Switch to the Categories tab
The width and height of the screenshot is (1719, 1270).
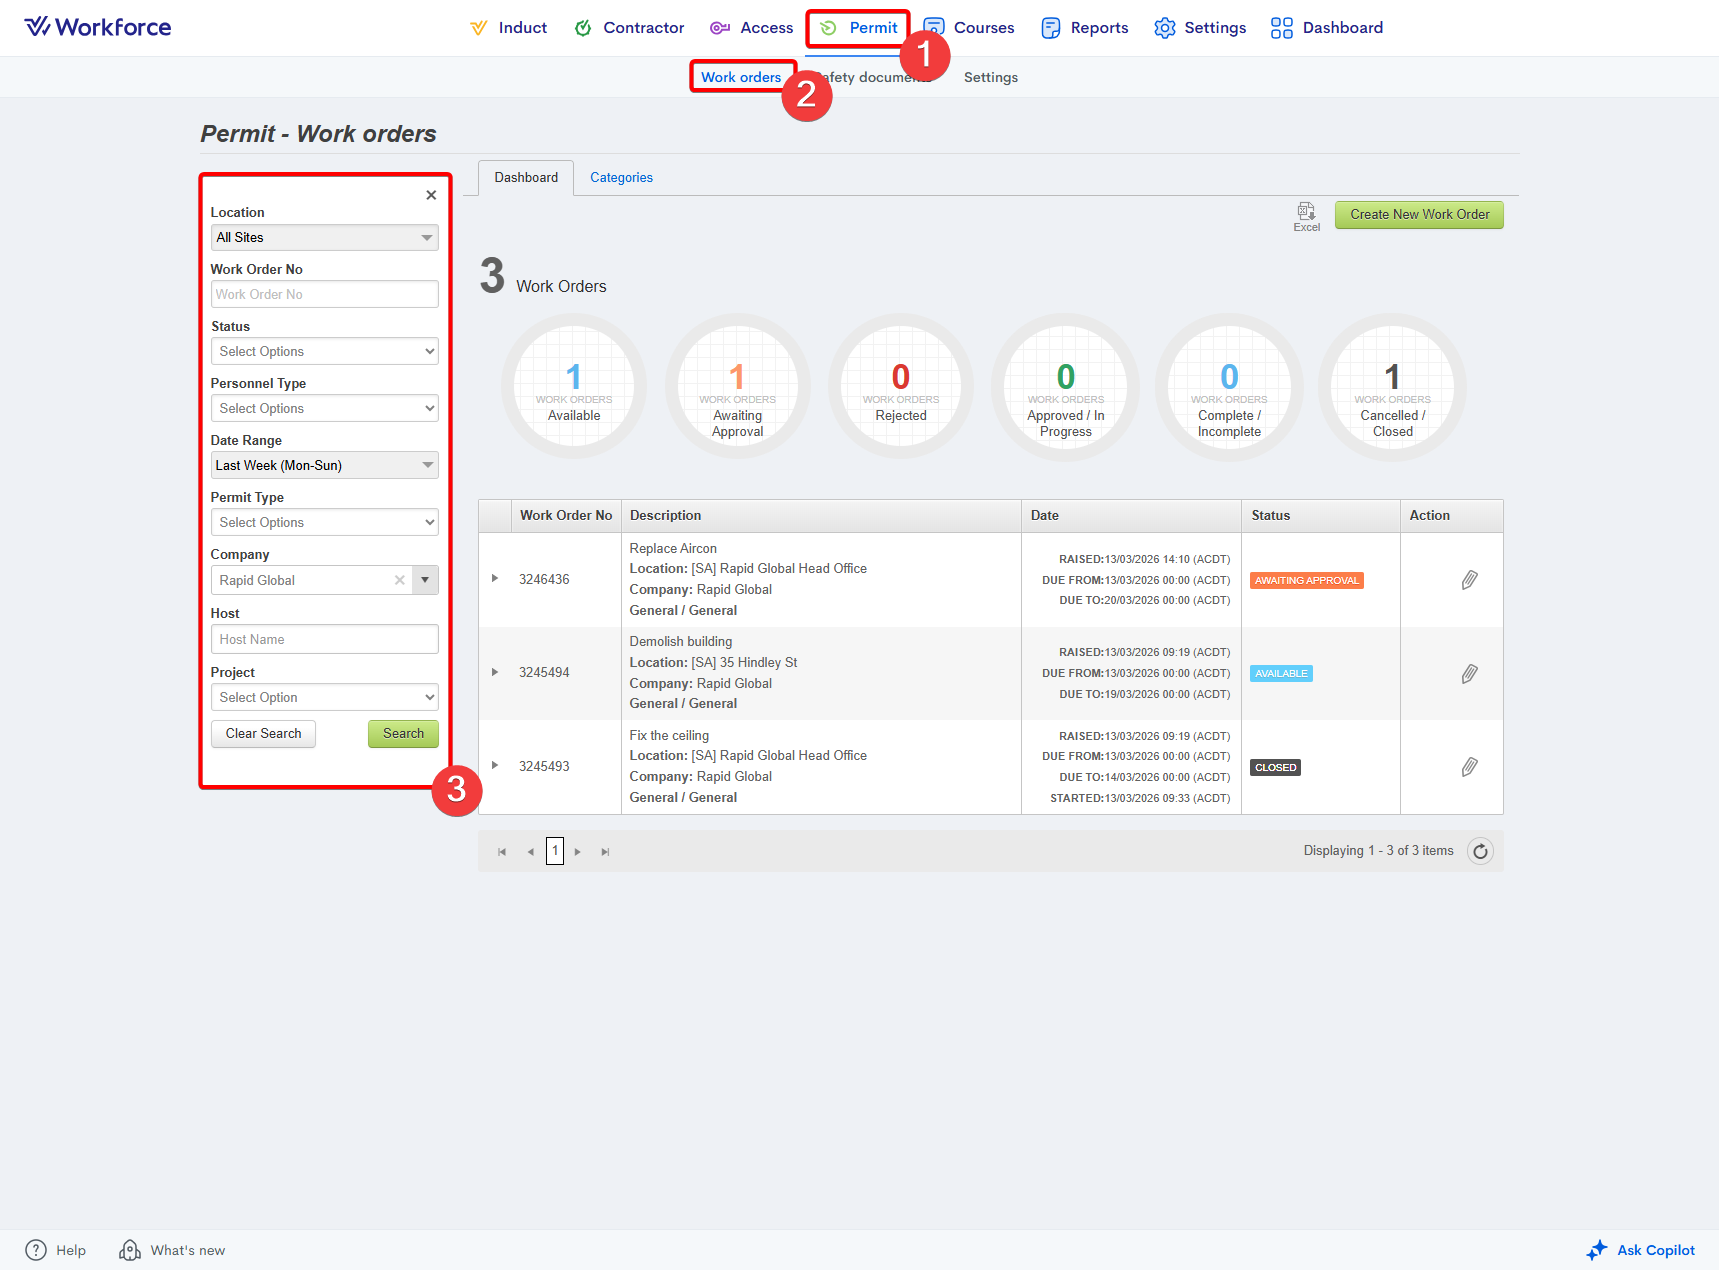click(x=621, y=178)
